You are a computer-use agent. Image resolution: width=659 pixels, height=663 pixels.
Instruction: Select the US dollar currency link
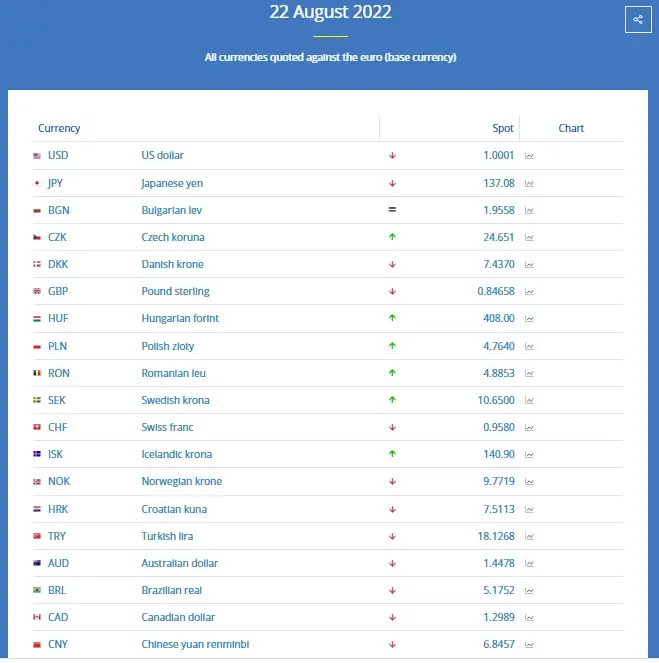click(x=163, y=156)
